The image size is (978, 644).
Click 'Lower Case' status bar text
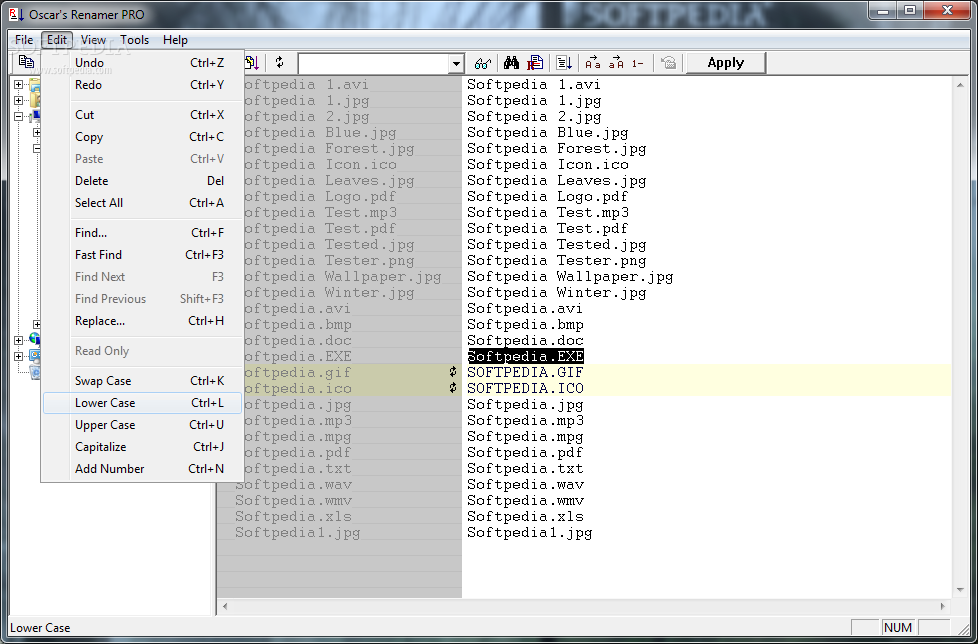40,628
